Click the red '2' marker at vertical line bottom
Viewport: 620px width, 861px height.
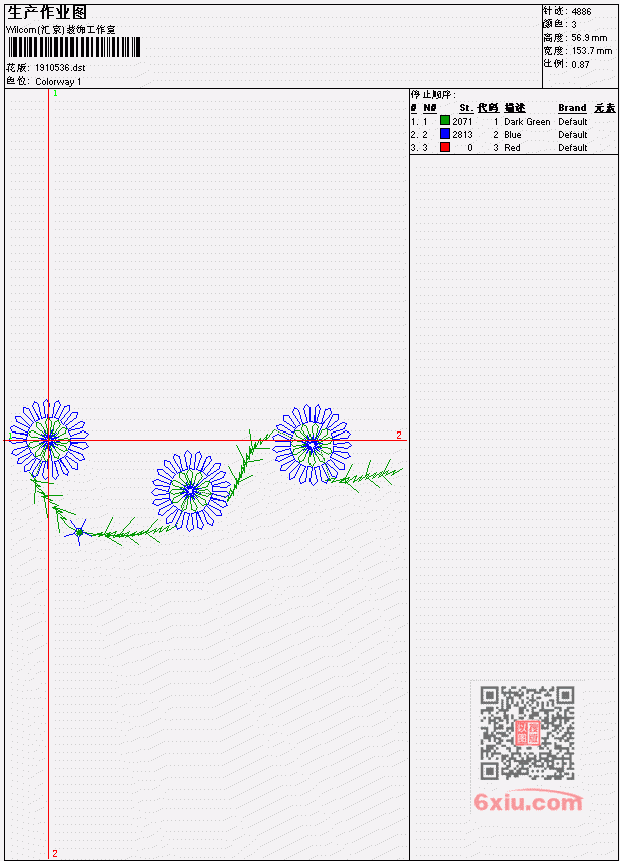pos(55,853)
